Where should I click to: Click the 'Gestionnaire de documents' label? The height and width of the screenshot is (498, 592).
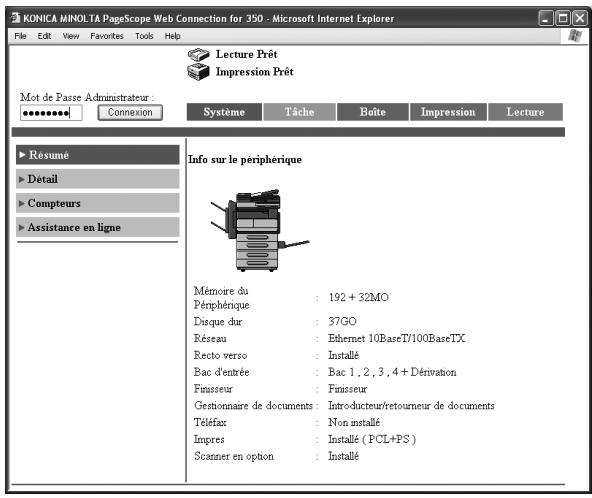tap(253, 406)
